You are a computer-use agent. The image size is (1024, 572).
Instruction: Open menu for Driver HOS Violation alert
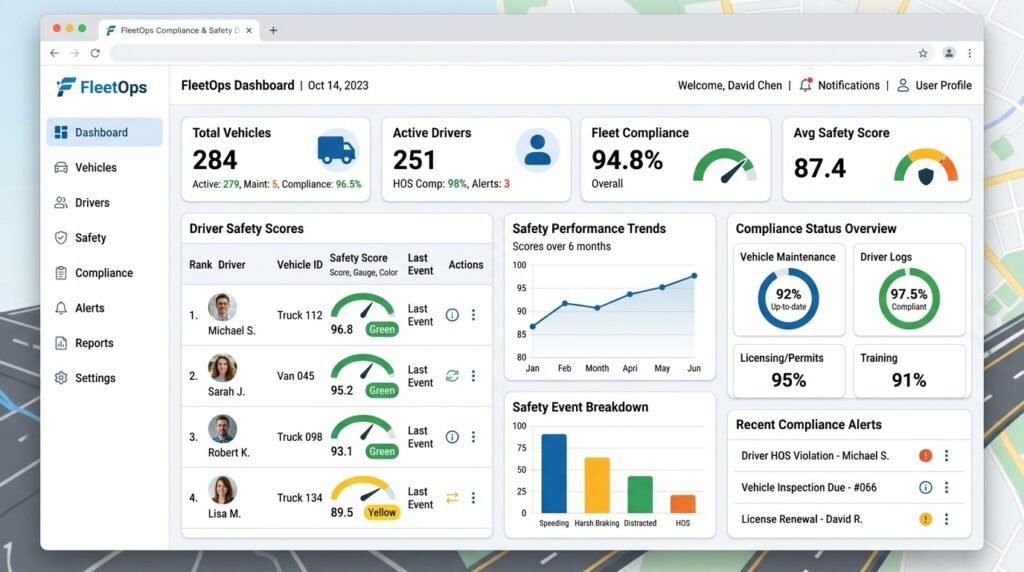pos(946,456)
